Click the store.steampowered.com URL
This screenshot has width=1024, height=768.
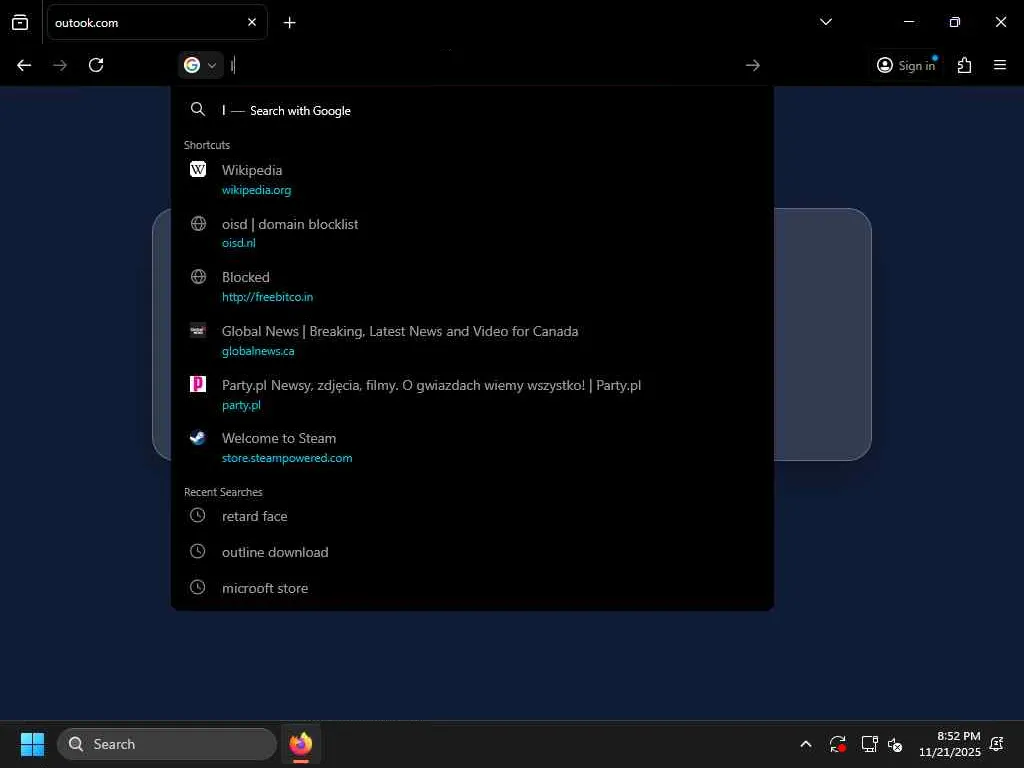click(287, 458)
